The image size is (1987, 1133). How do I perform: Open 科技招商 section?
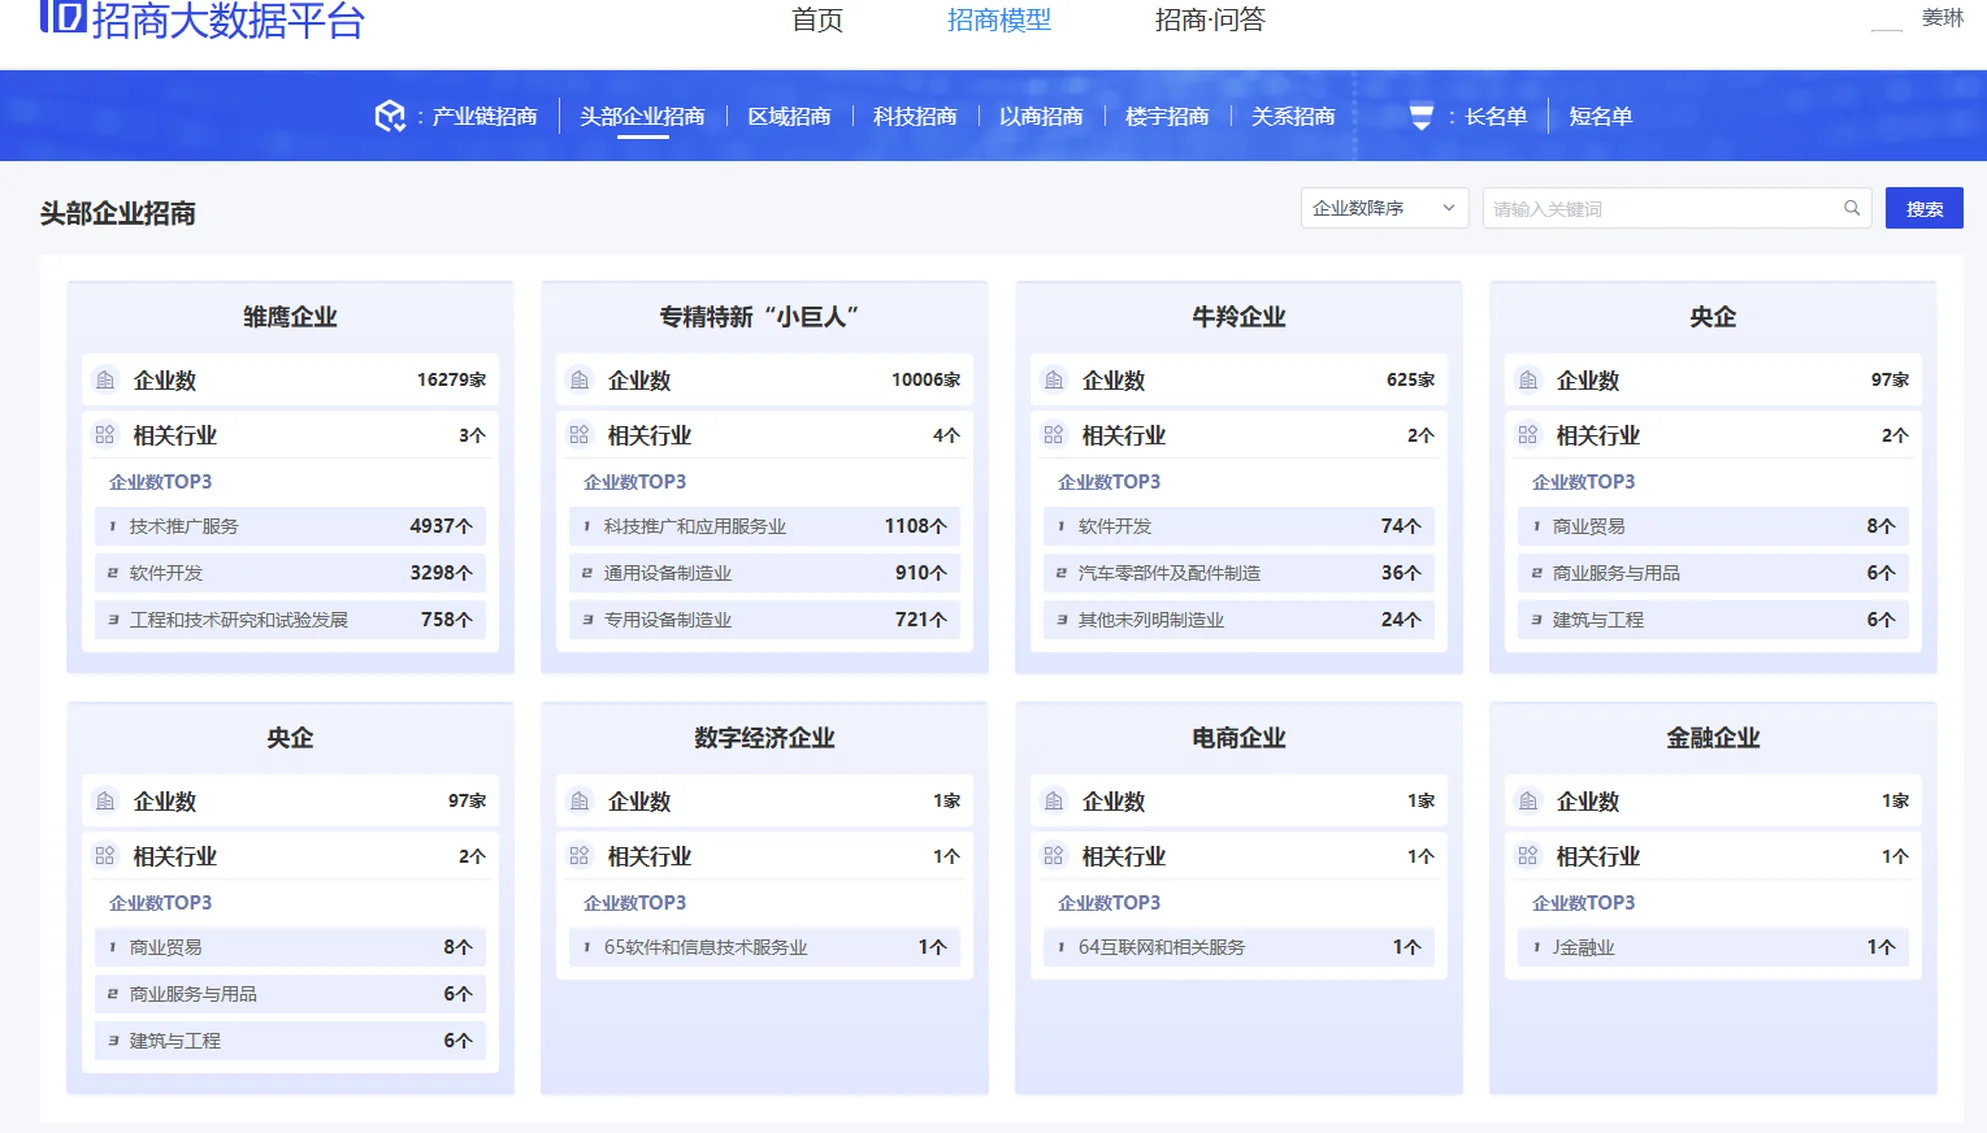tap(915, 117)
